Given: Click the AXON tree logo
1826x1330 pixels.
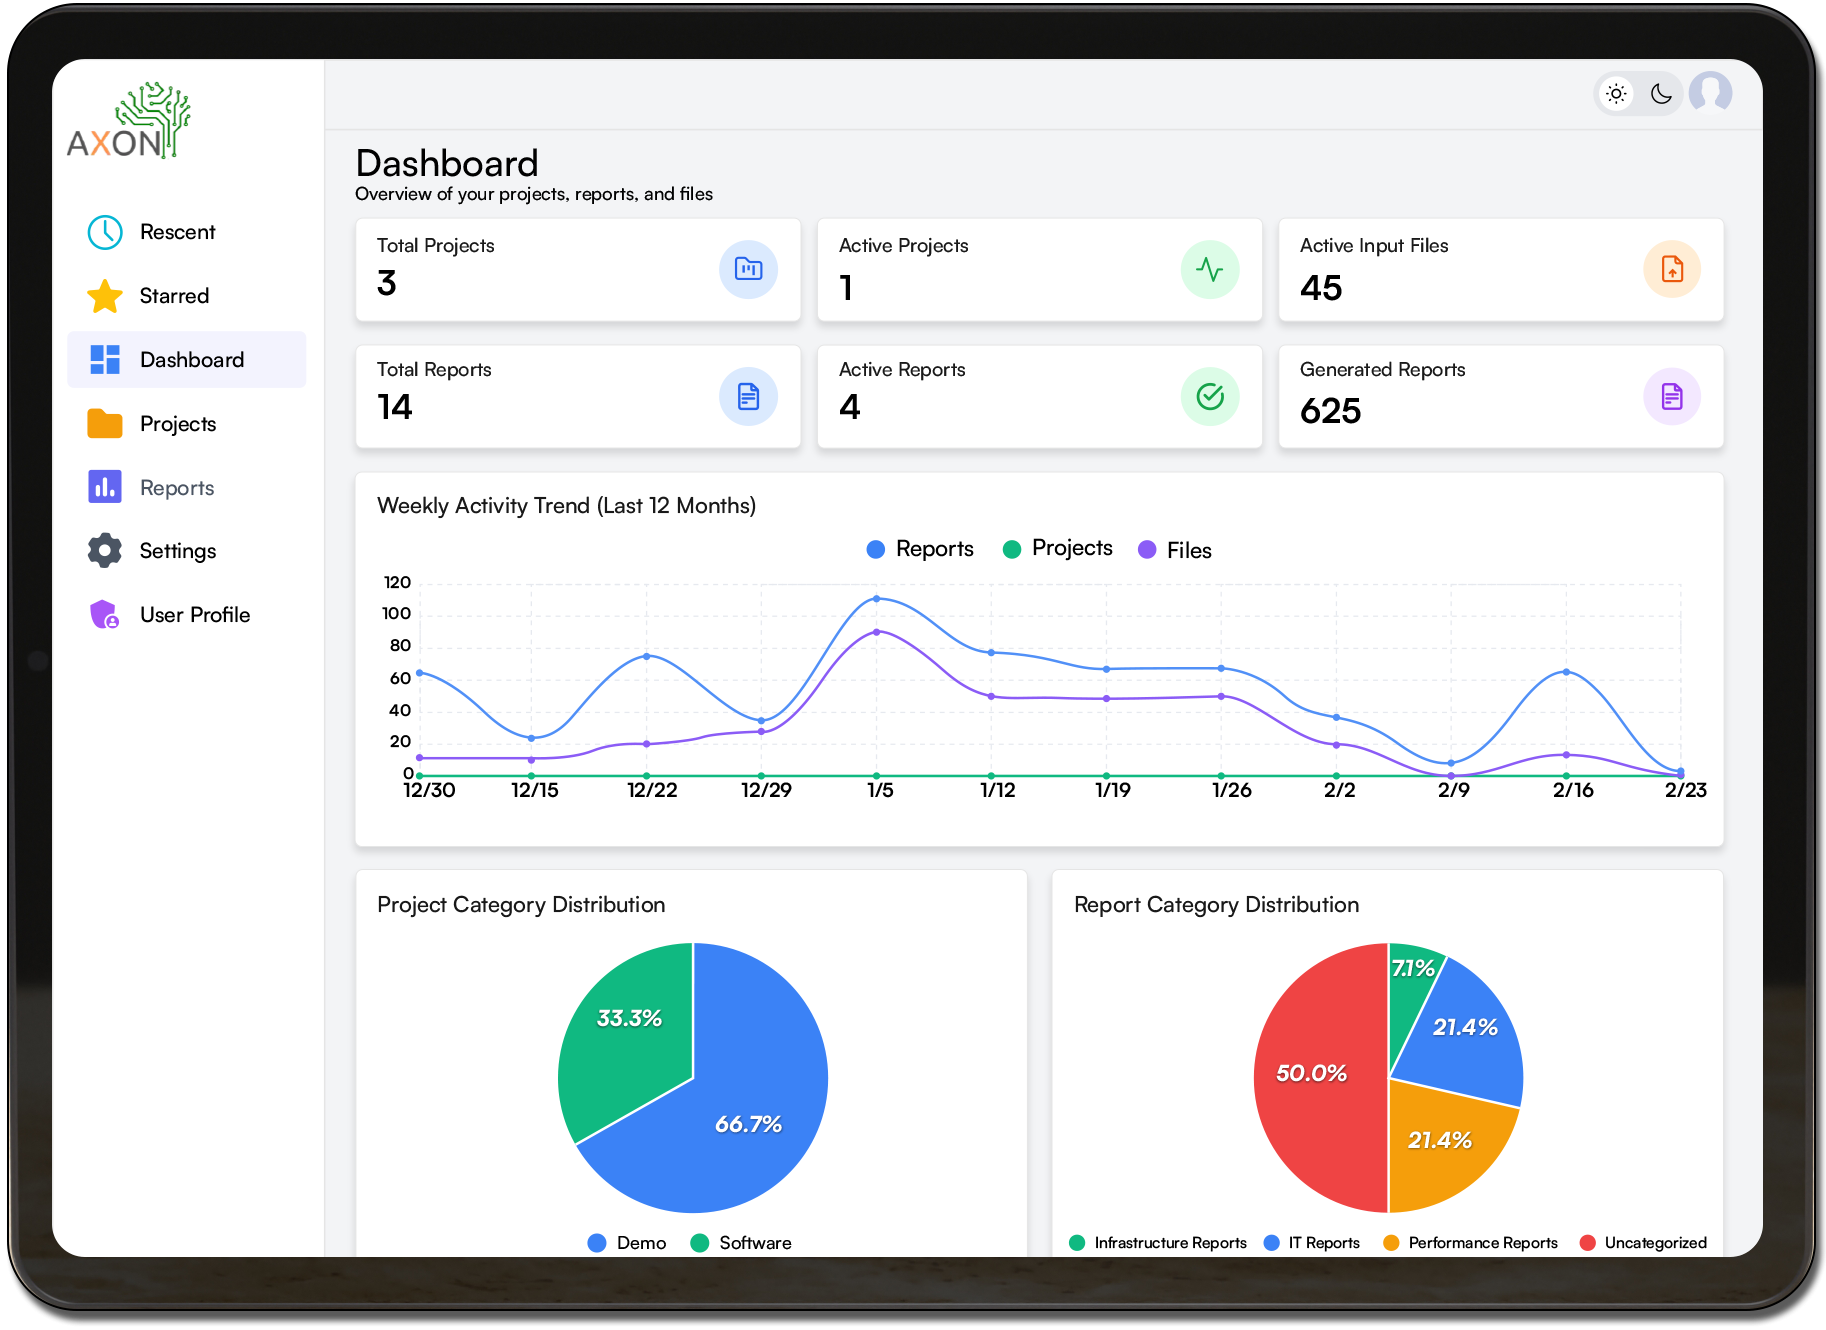Looking at the screenshot, I should tap(129, 122).
